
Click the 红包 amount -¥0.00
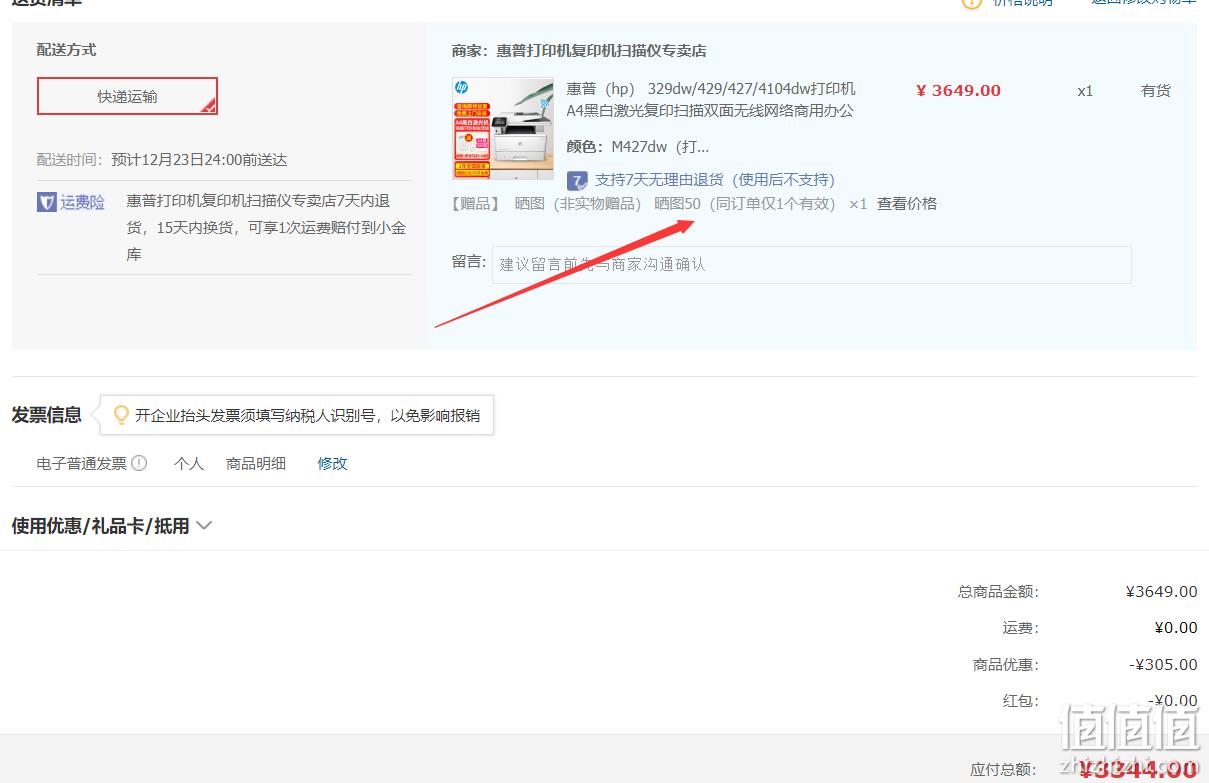click(x=1172, y=701)
